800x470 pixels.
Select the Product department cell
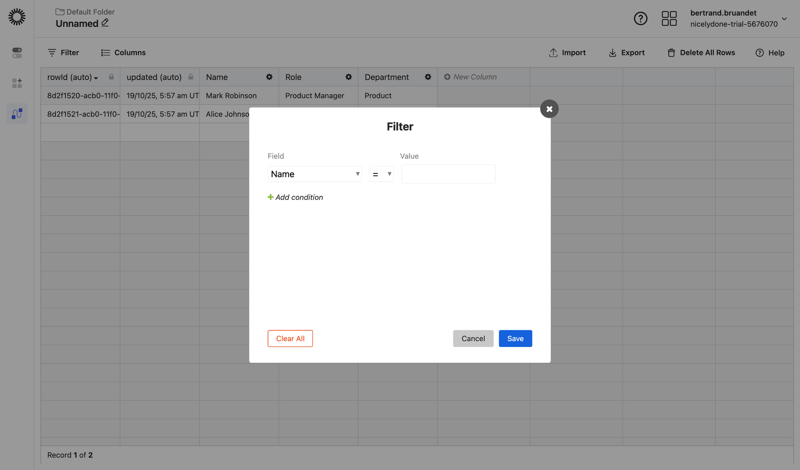pyautogui.click(x=398, y=95)
